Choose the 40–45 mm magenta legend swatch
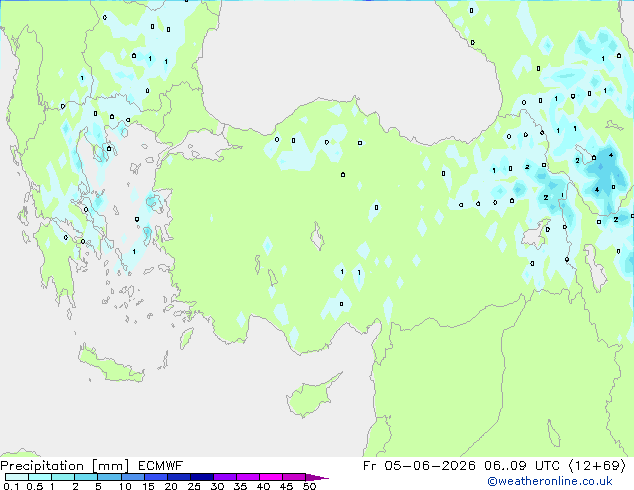634x490 pixels. click(x=271, y=477)
